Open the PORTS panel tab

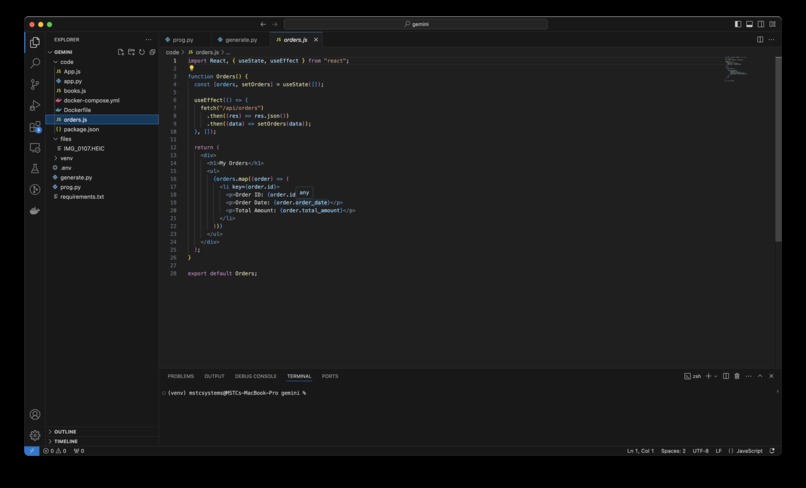pyautogui.click(x=330, y=376)
